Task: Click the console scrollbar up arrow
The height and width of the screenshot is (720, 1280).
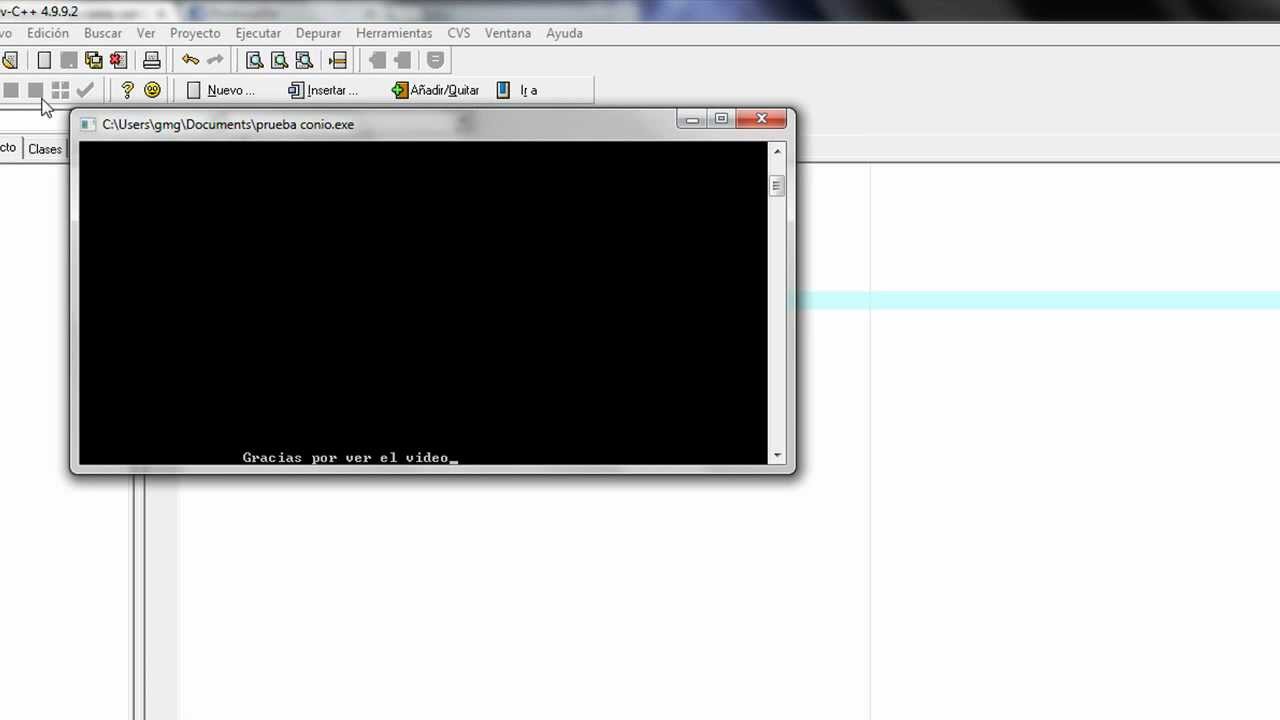Action: 777,151
